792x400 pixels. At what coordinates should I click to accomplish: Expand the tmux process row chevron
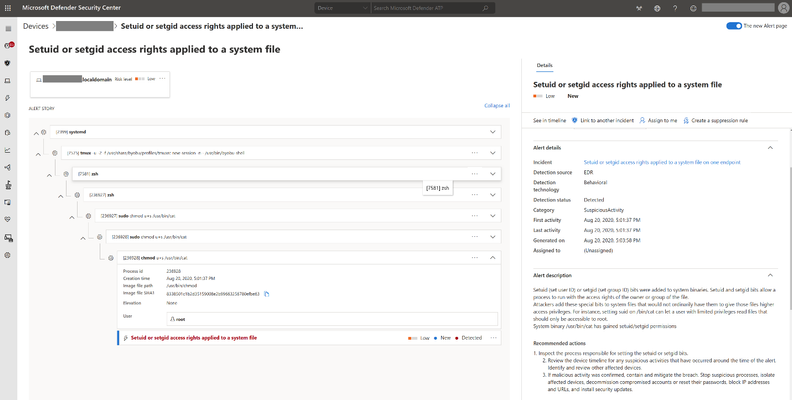[492, 153]
